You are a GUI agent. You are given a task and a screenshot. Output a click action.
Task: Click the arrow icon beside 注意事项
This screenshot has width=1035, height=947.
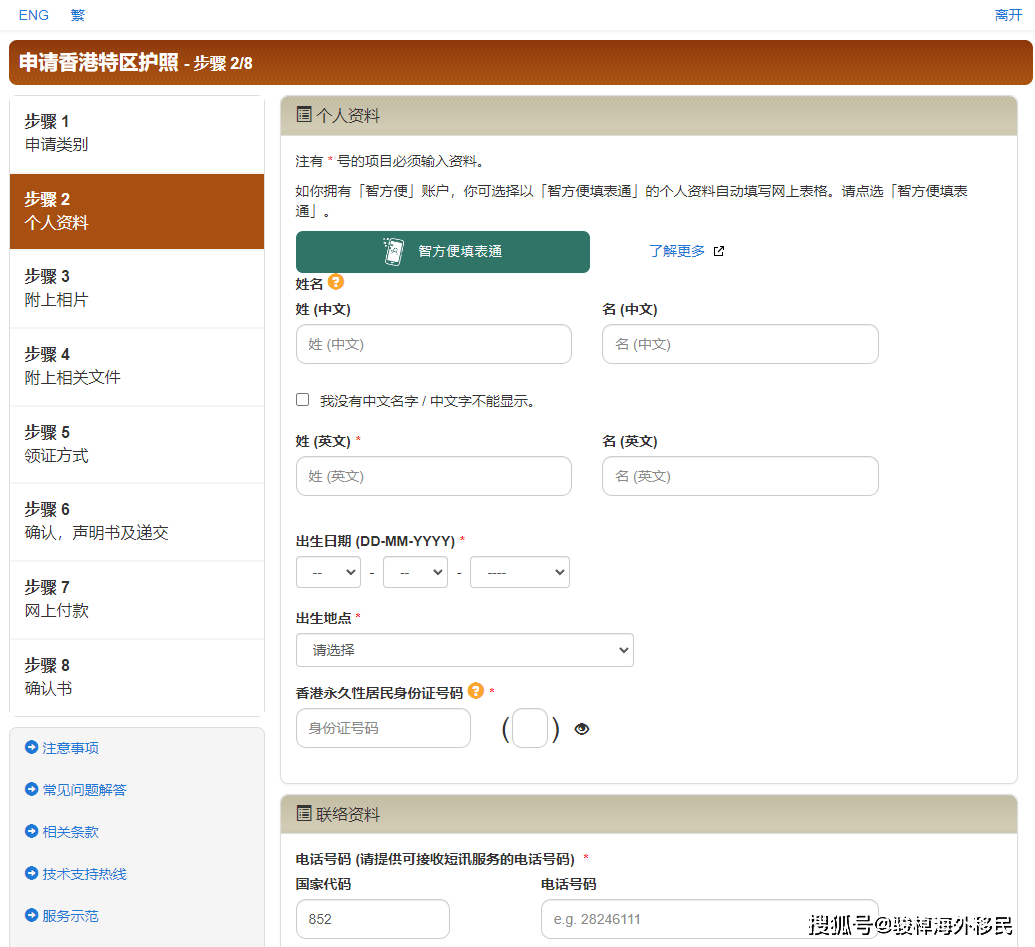[x=31, y=748]
